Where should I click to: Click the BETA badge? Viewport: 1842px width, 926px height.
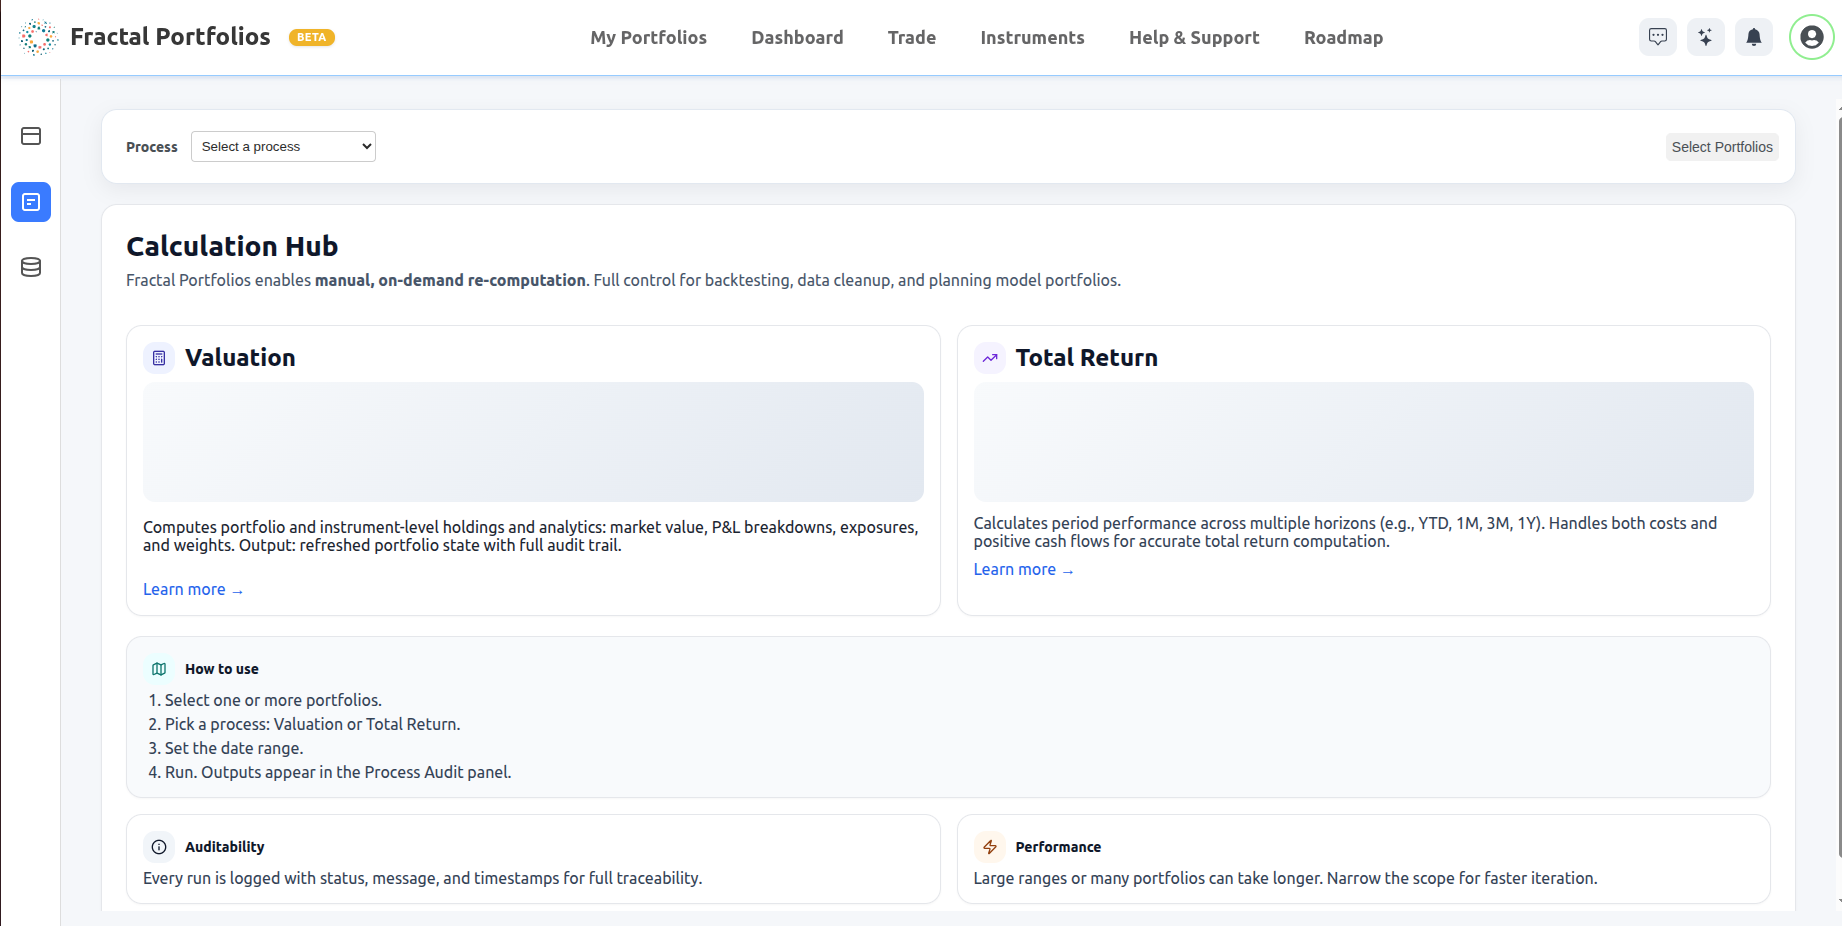click(x=311, y=37)
